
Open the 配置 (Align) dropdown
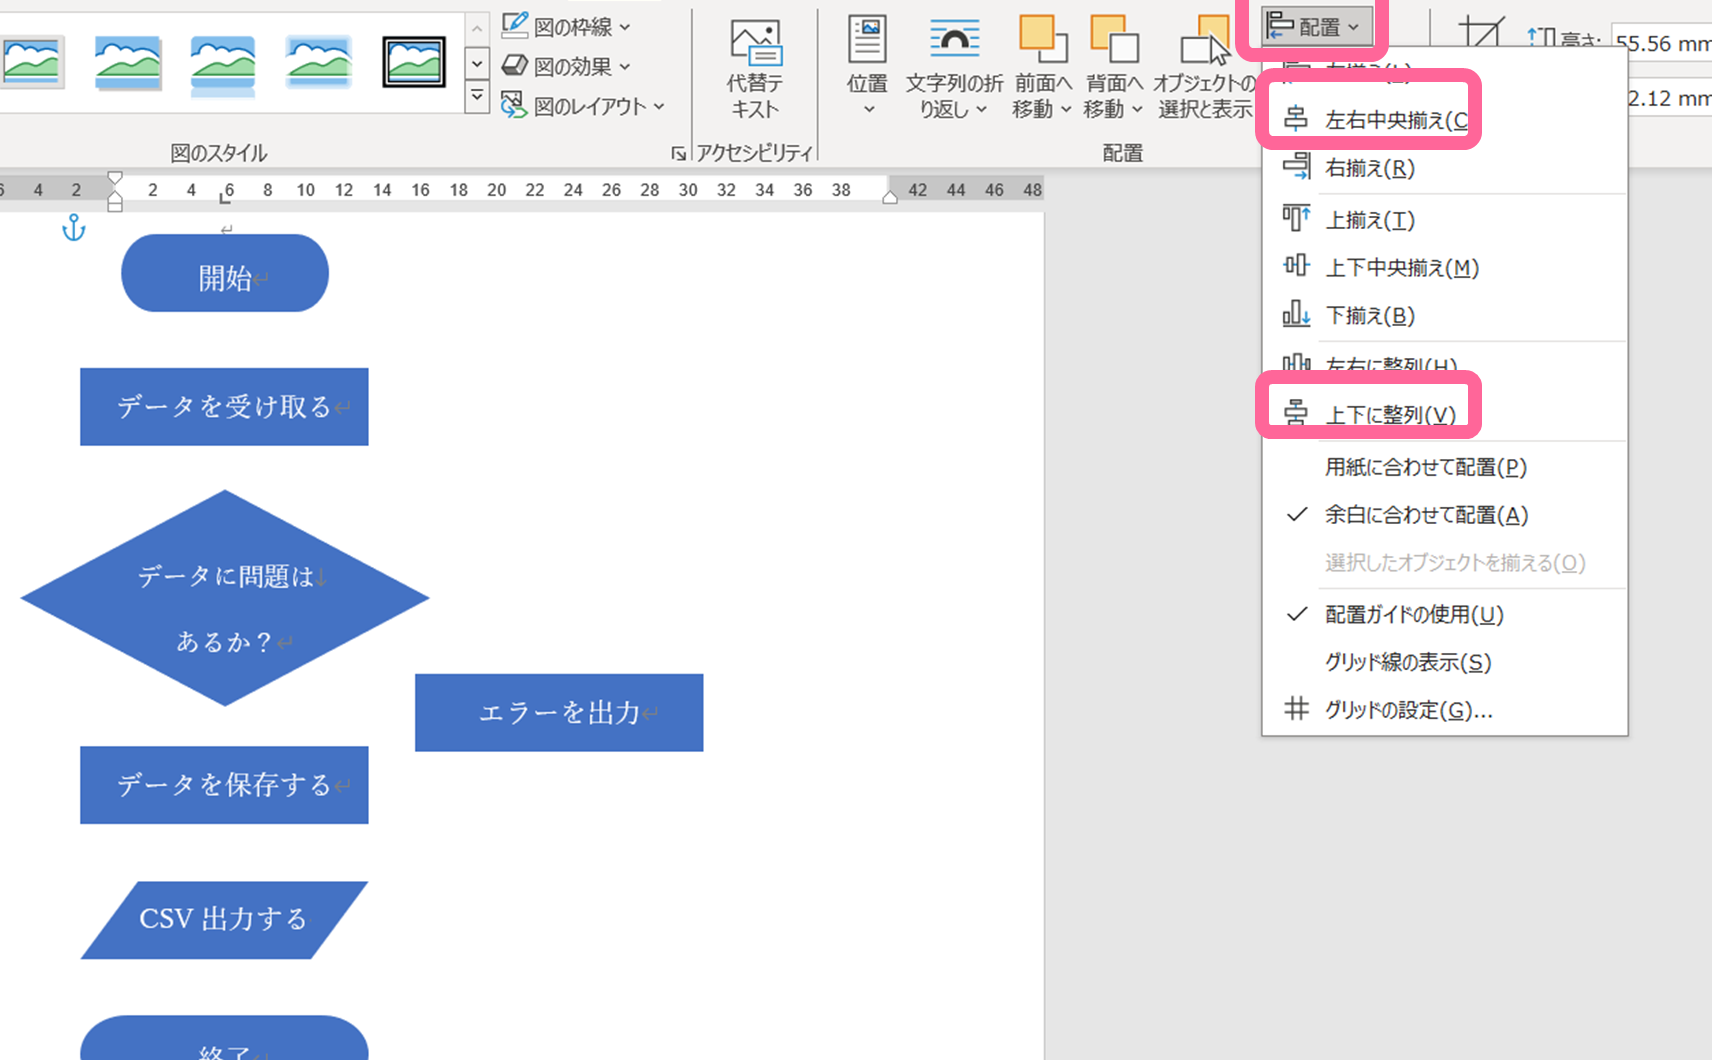(1318, 27)
